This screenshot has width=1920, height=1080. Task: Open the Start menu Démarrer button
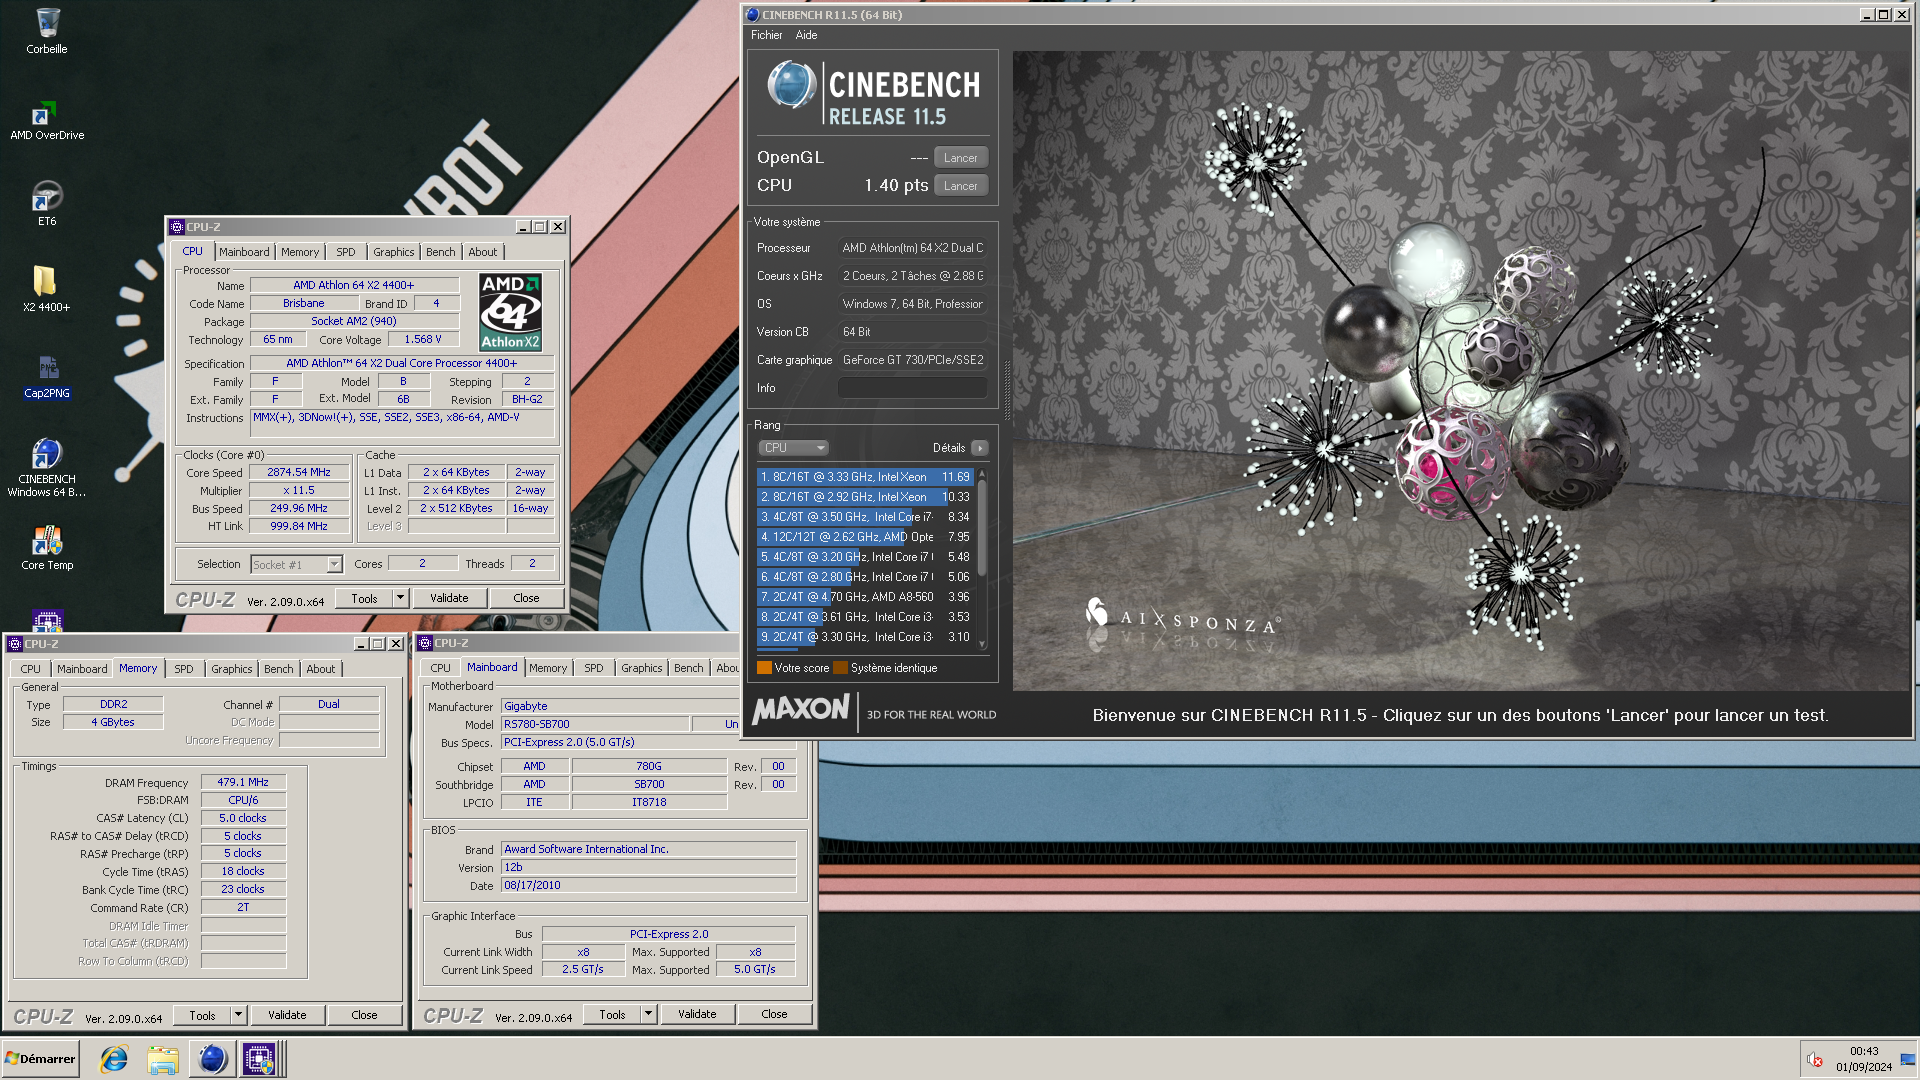pyautogui.click(x=40, y=1059)
